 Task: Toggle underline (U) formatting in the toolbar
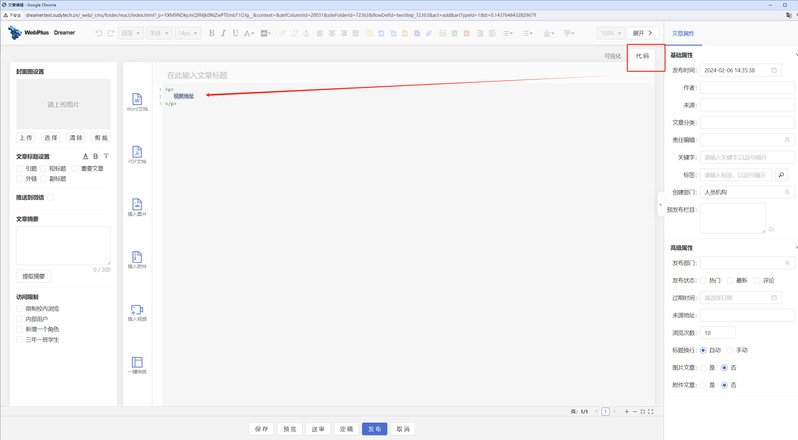[x=235, y=33]
